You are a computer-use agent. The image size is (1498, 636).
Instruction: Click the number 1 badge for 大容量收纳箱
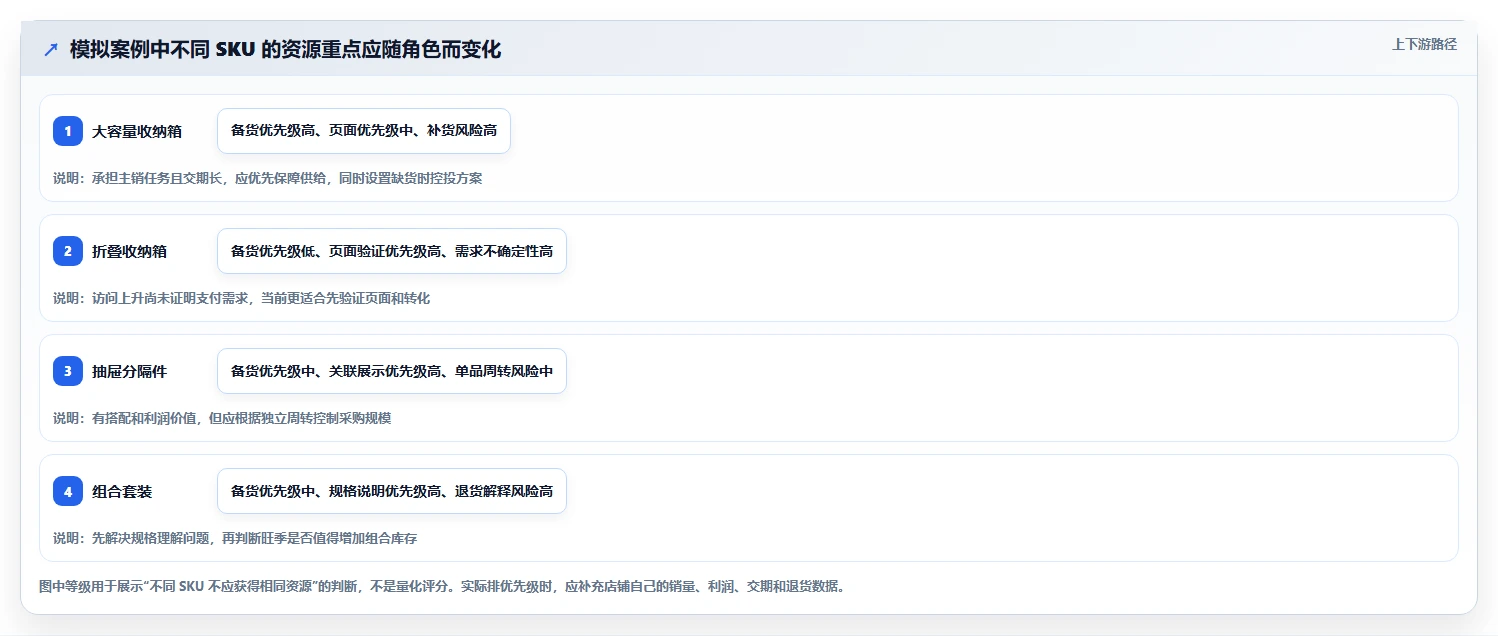click(68, 131)
